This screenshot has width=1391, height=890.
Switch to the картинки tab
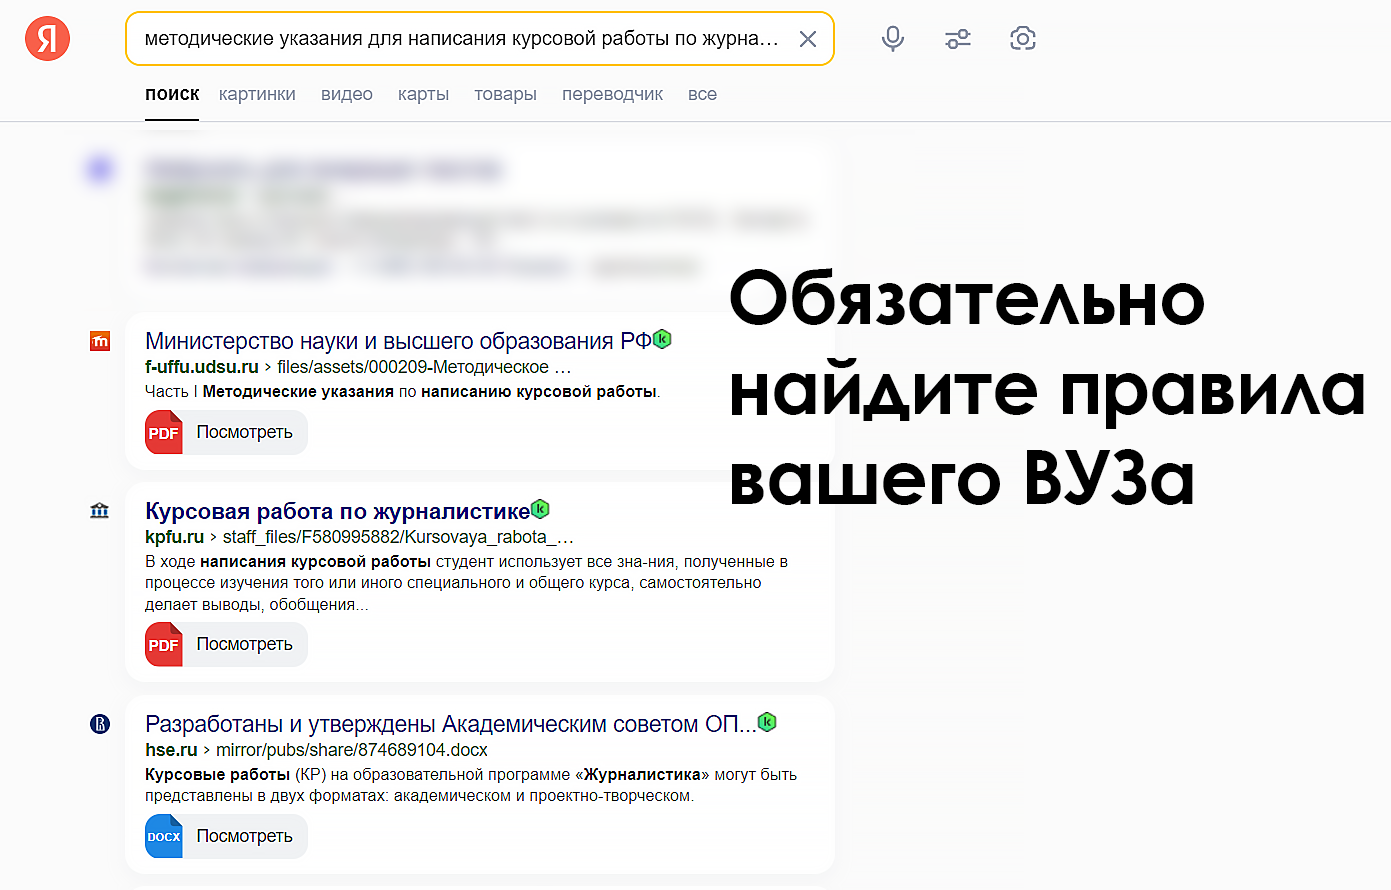[x=257, y=94]
